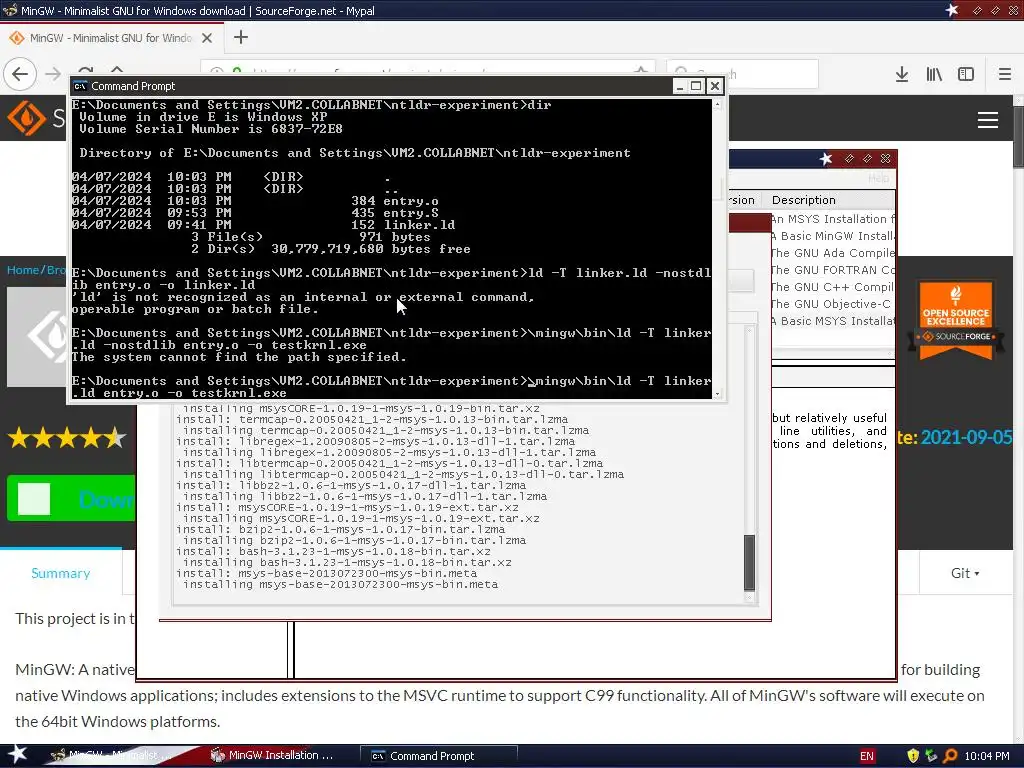Open the Mypal browser hamburger menu
The height and width of the screenshot is (768, 1024).
[1005, 74]
